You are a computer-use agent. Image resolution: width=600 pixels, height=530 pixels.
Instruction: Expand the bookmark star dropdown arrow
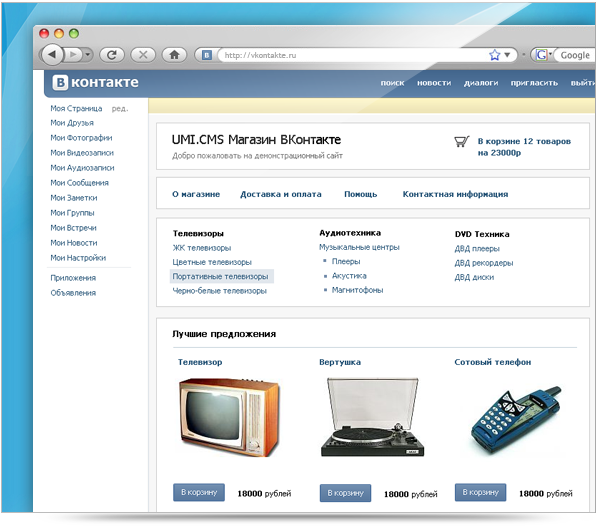click(x=507, y=55)
